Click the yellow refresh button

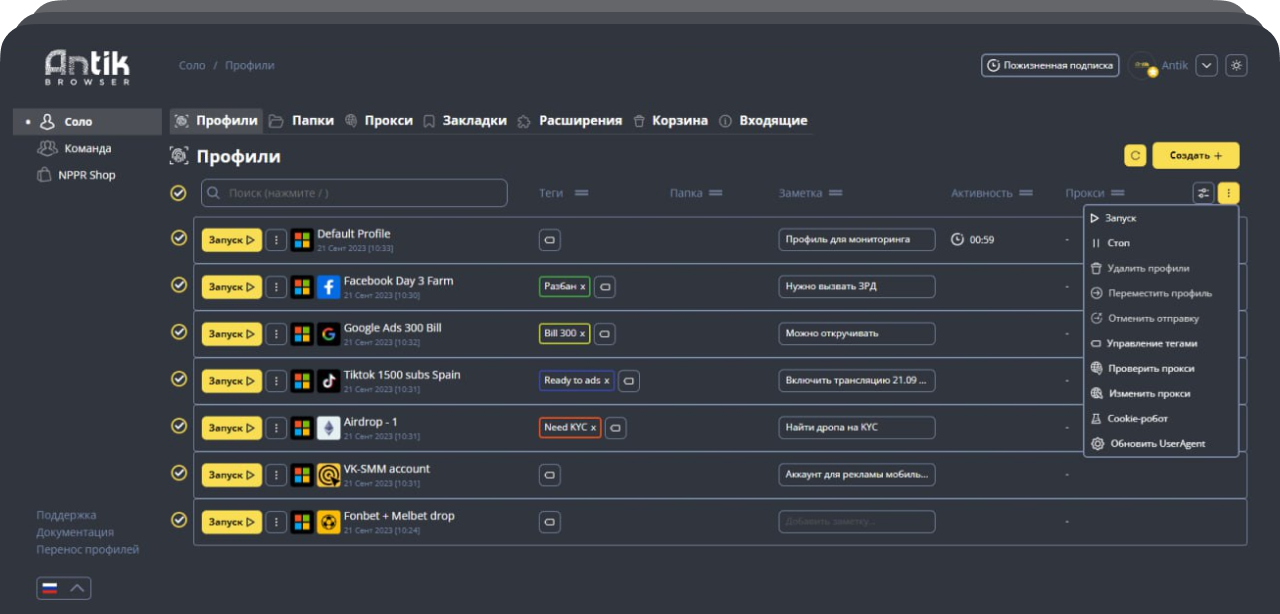pos(1135,156)
